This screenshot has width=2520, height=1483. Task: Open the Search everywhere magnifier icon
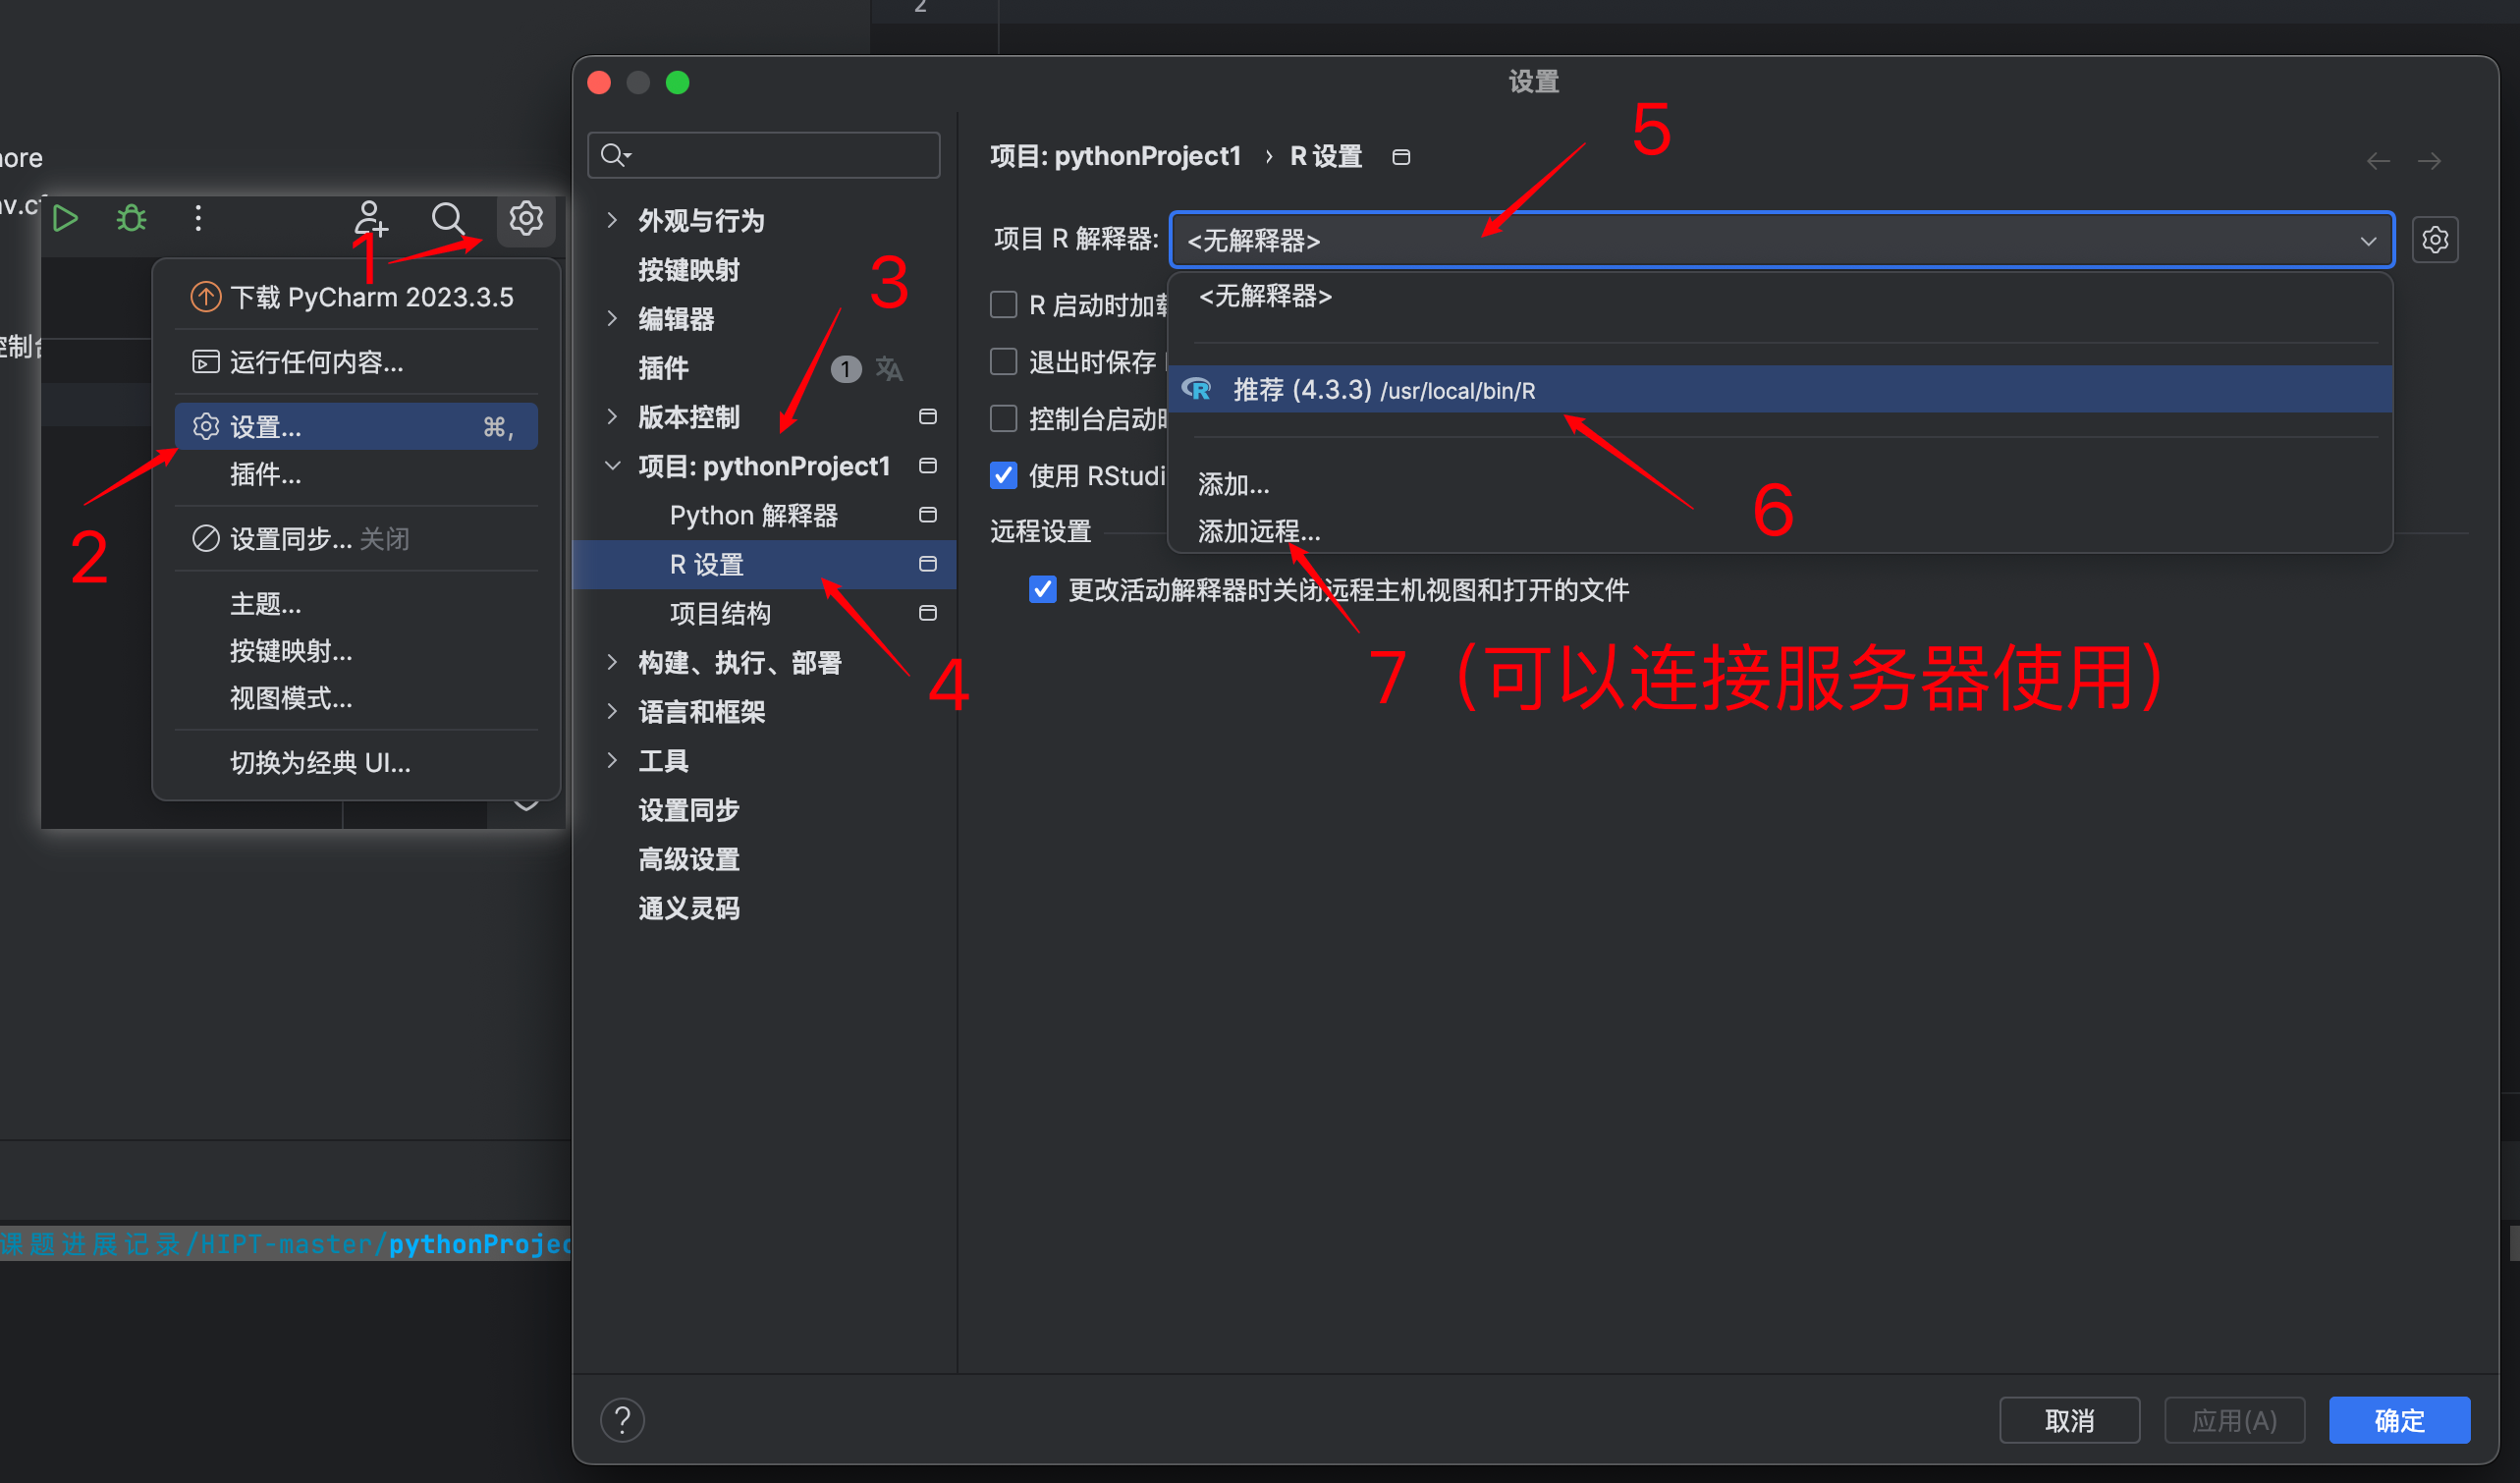click(448, 218)
